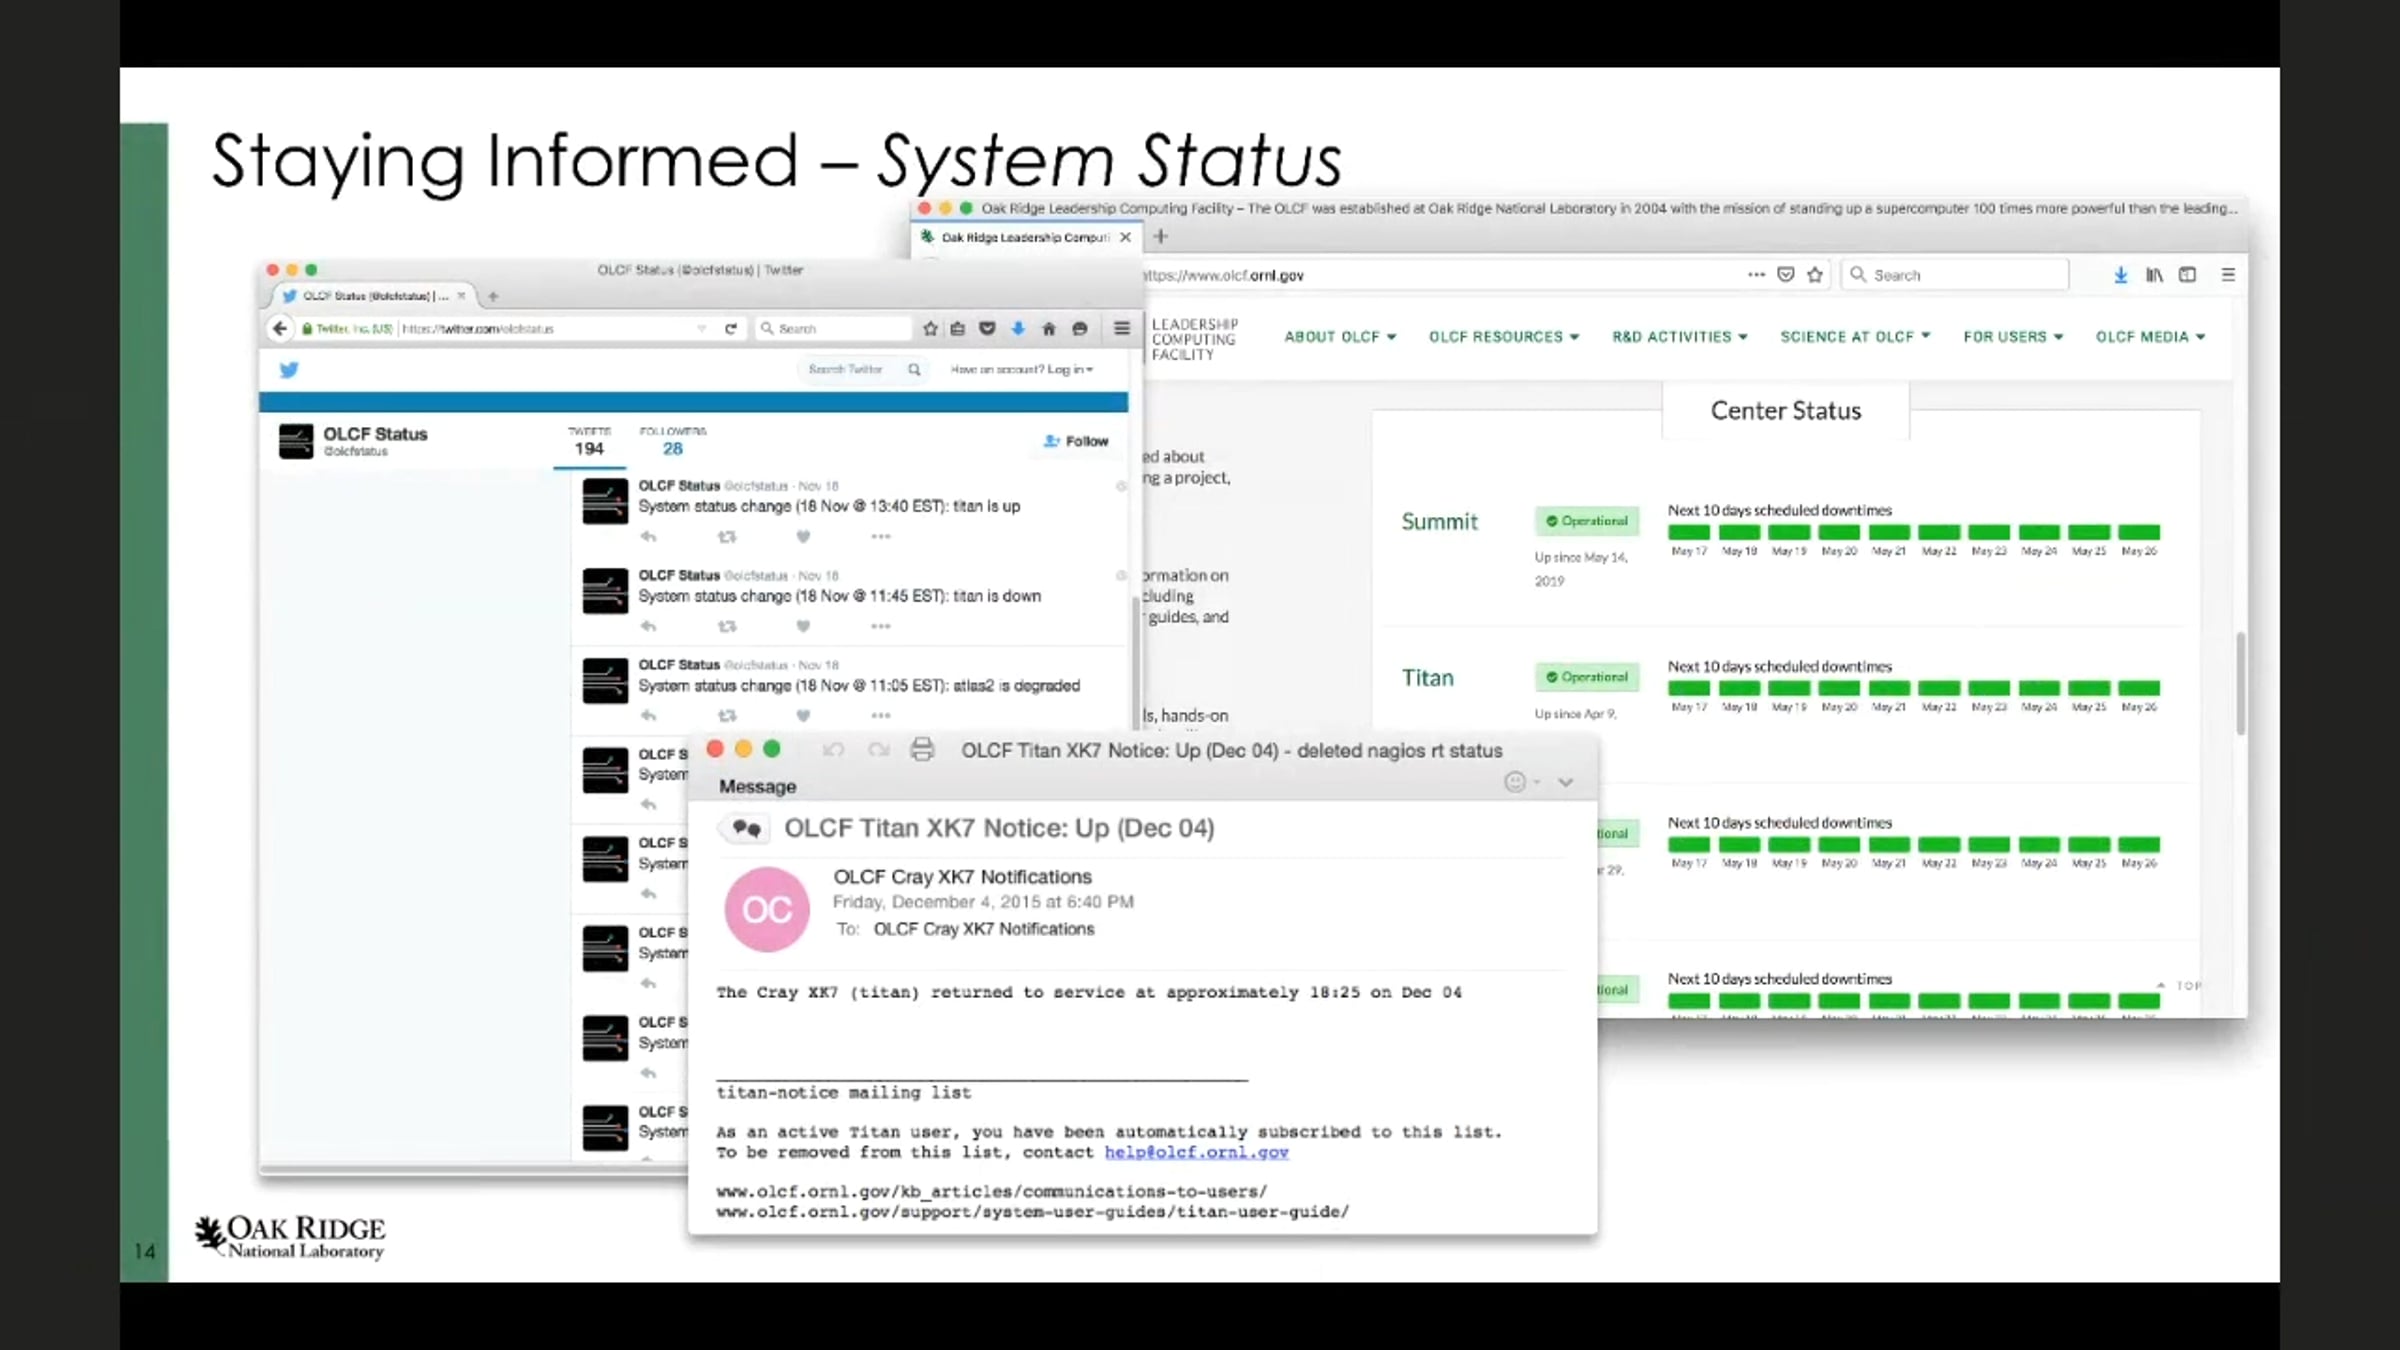Image resolution: width=2400 pixels, height=1350 pixels.
Task: Go to home page in Twitter browser toolbar
Action: point(1049,328)
